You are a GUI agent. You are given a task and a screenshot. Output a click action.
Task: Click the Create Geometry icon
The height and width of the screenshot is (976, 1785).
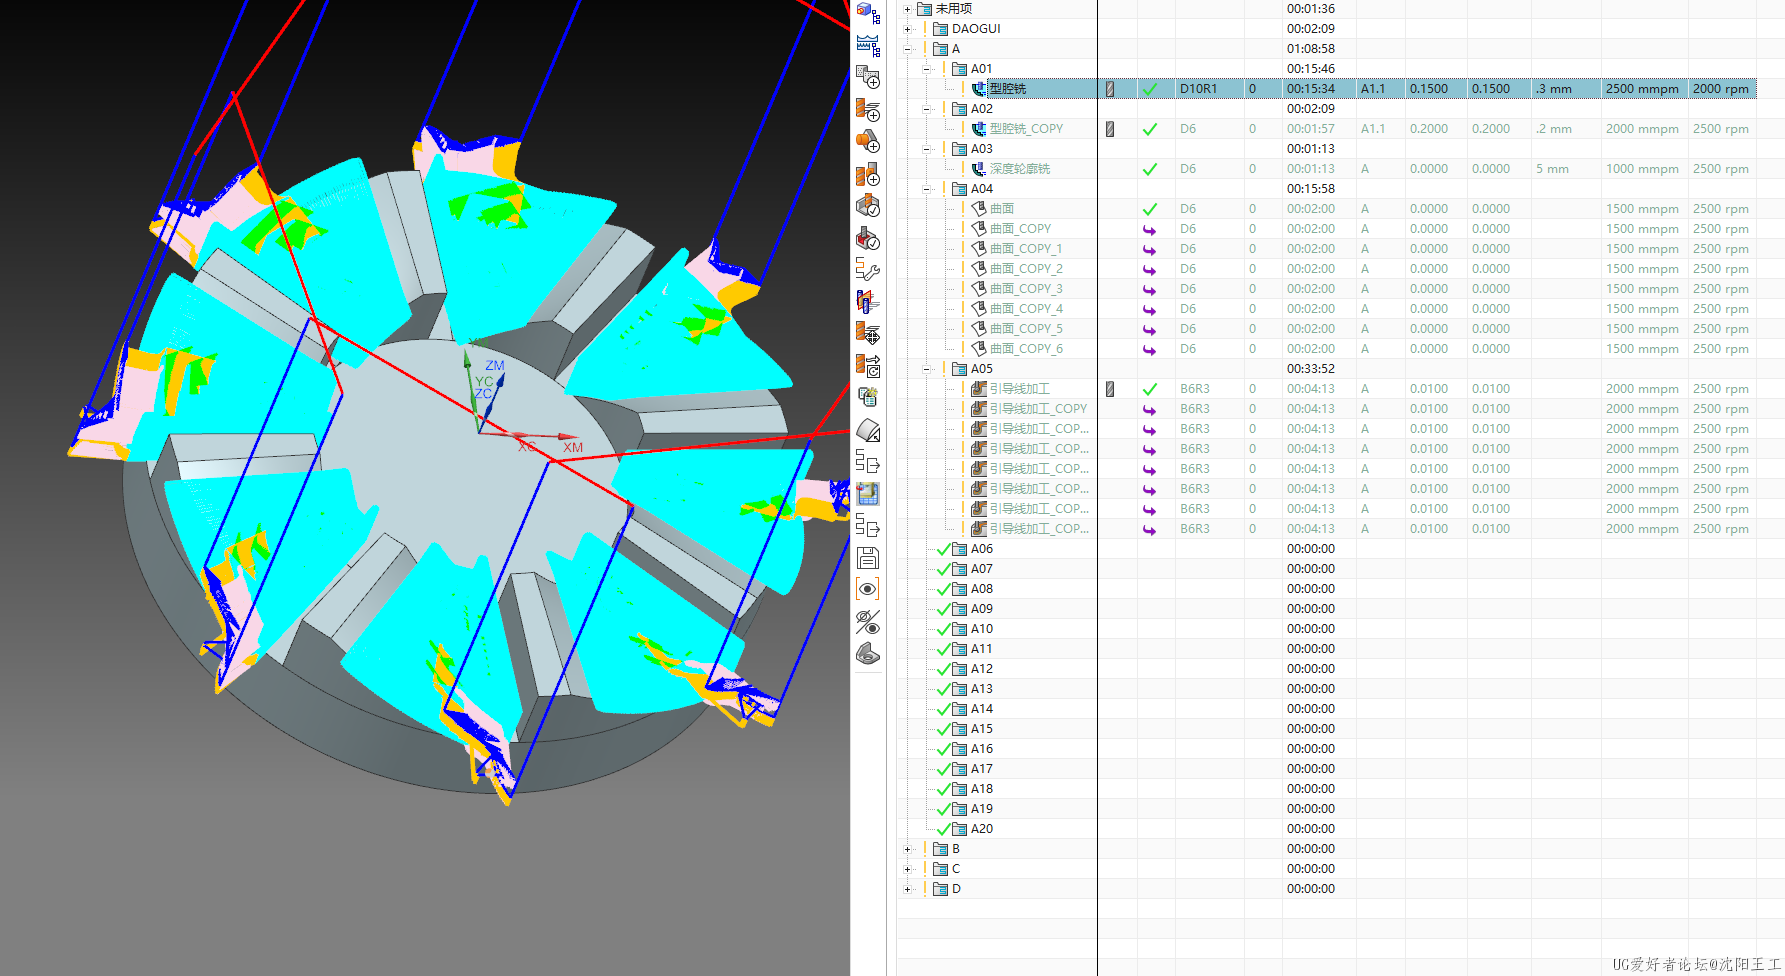click(x=868, y=141)
